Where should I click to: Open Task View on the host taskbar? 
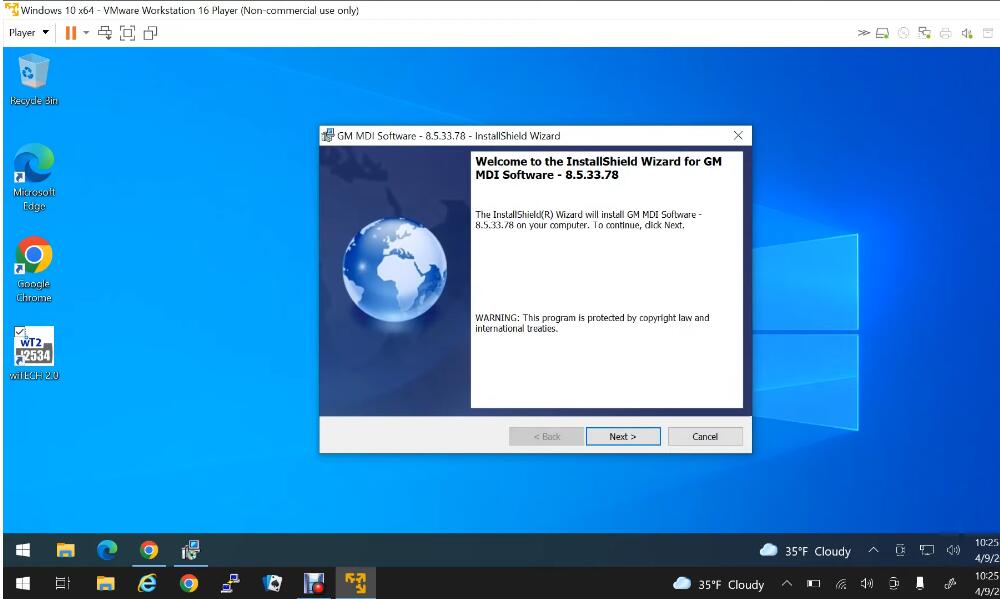coord(62,583)
